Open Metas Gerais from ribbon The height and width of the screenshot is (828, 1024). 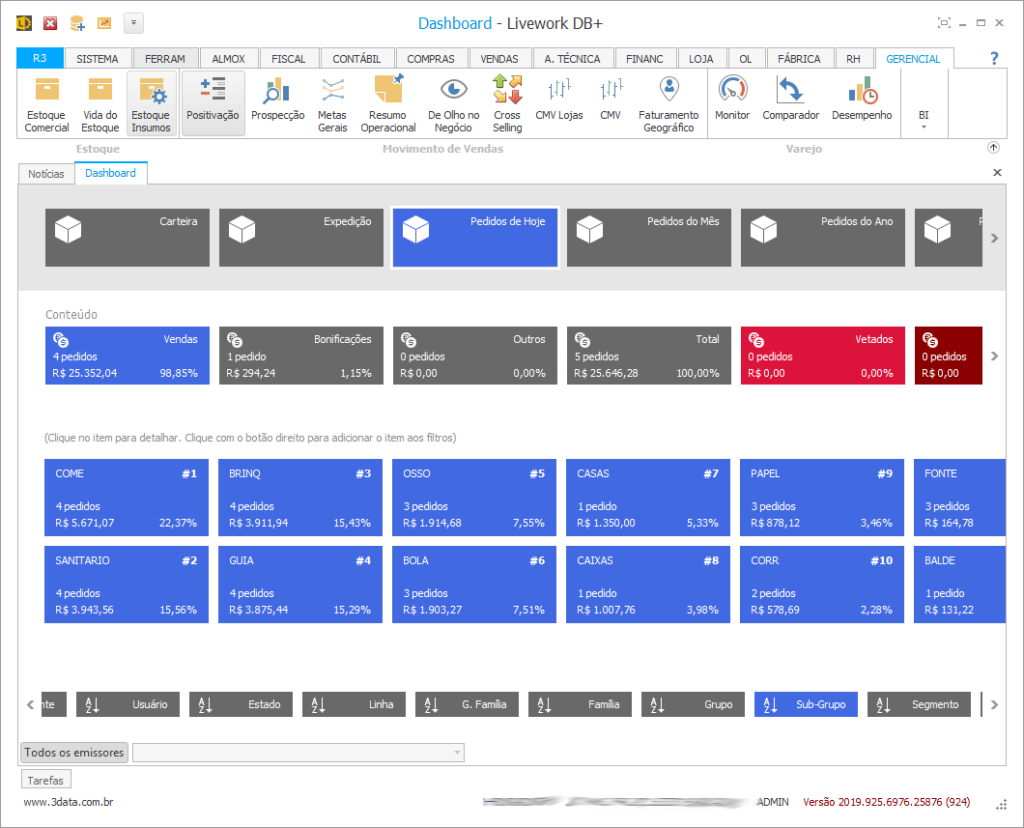pyautogui.click(x=332, y=104)
